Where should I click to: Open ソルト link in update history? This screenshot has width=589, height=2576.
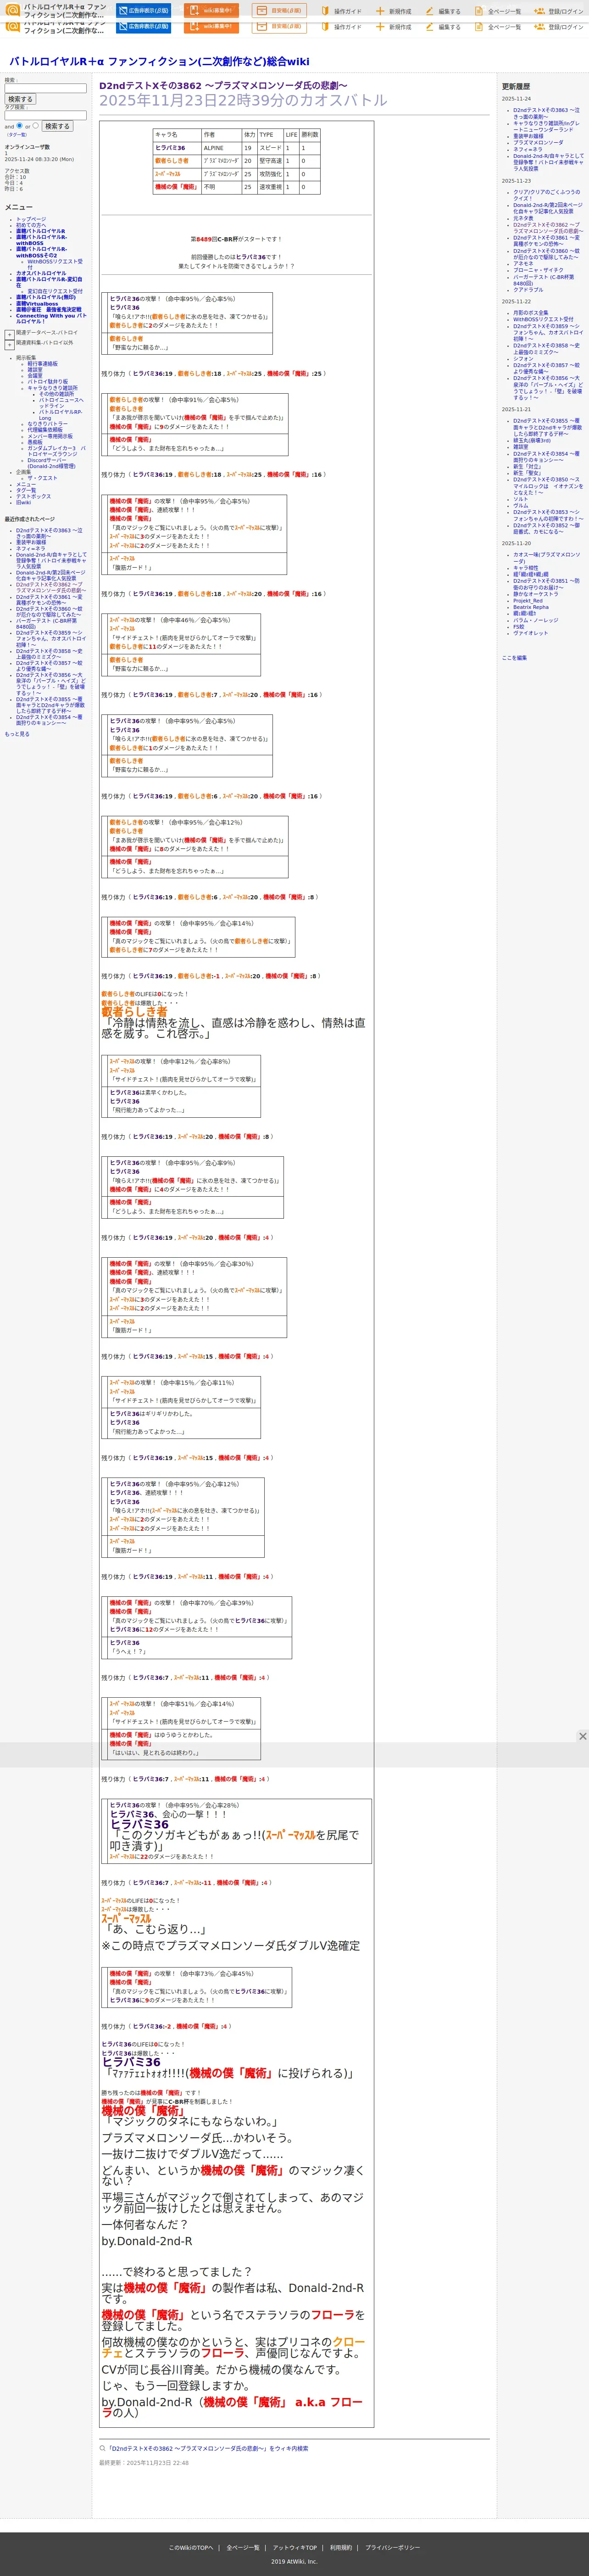pos(520,498)
